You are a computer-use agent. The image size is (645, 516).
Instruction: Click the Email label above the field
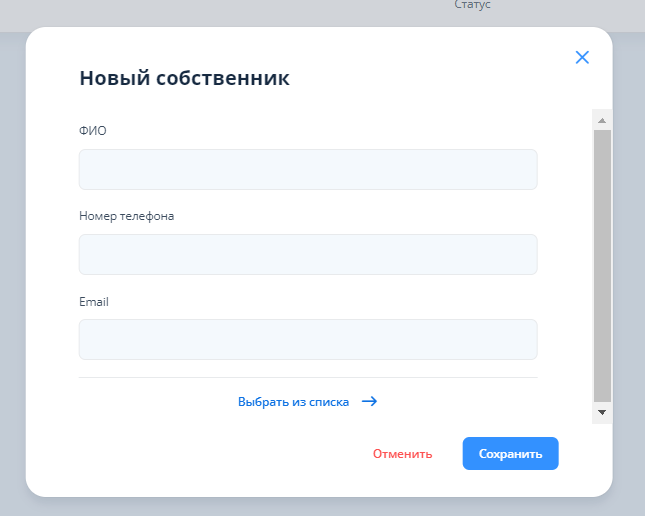93,301
